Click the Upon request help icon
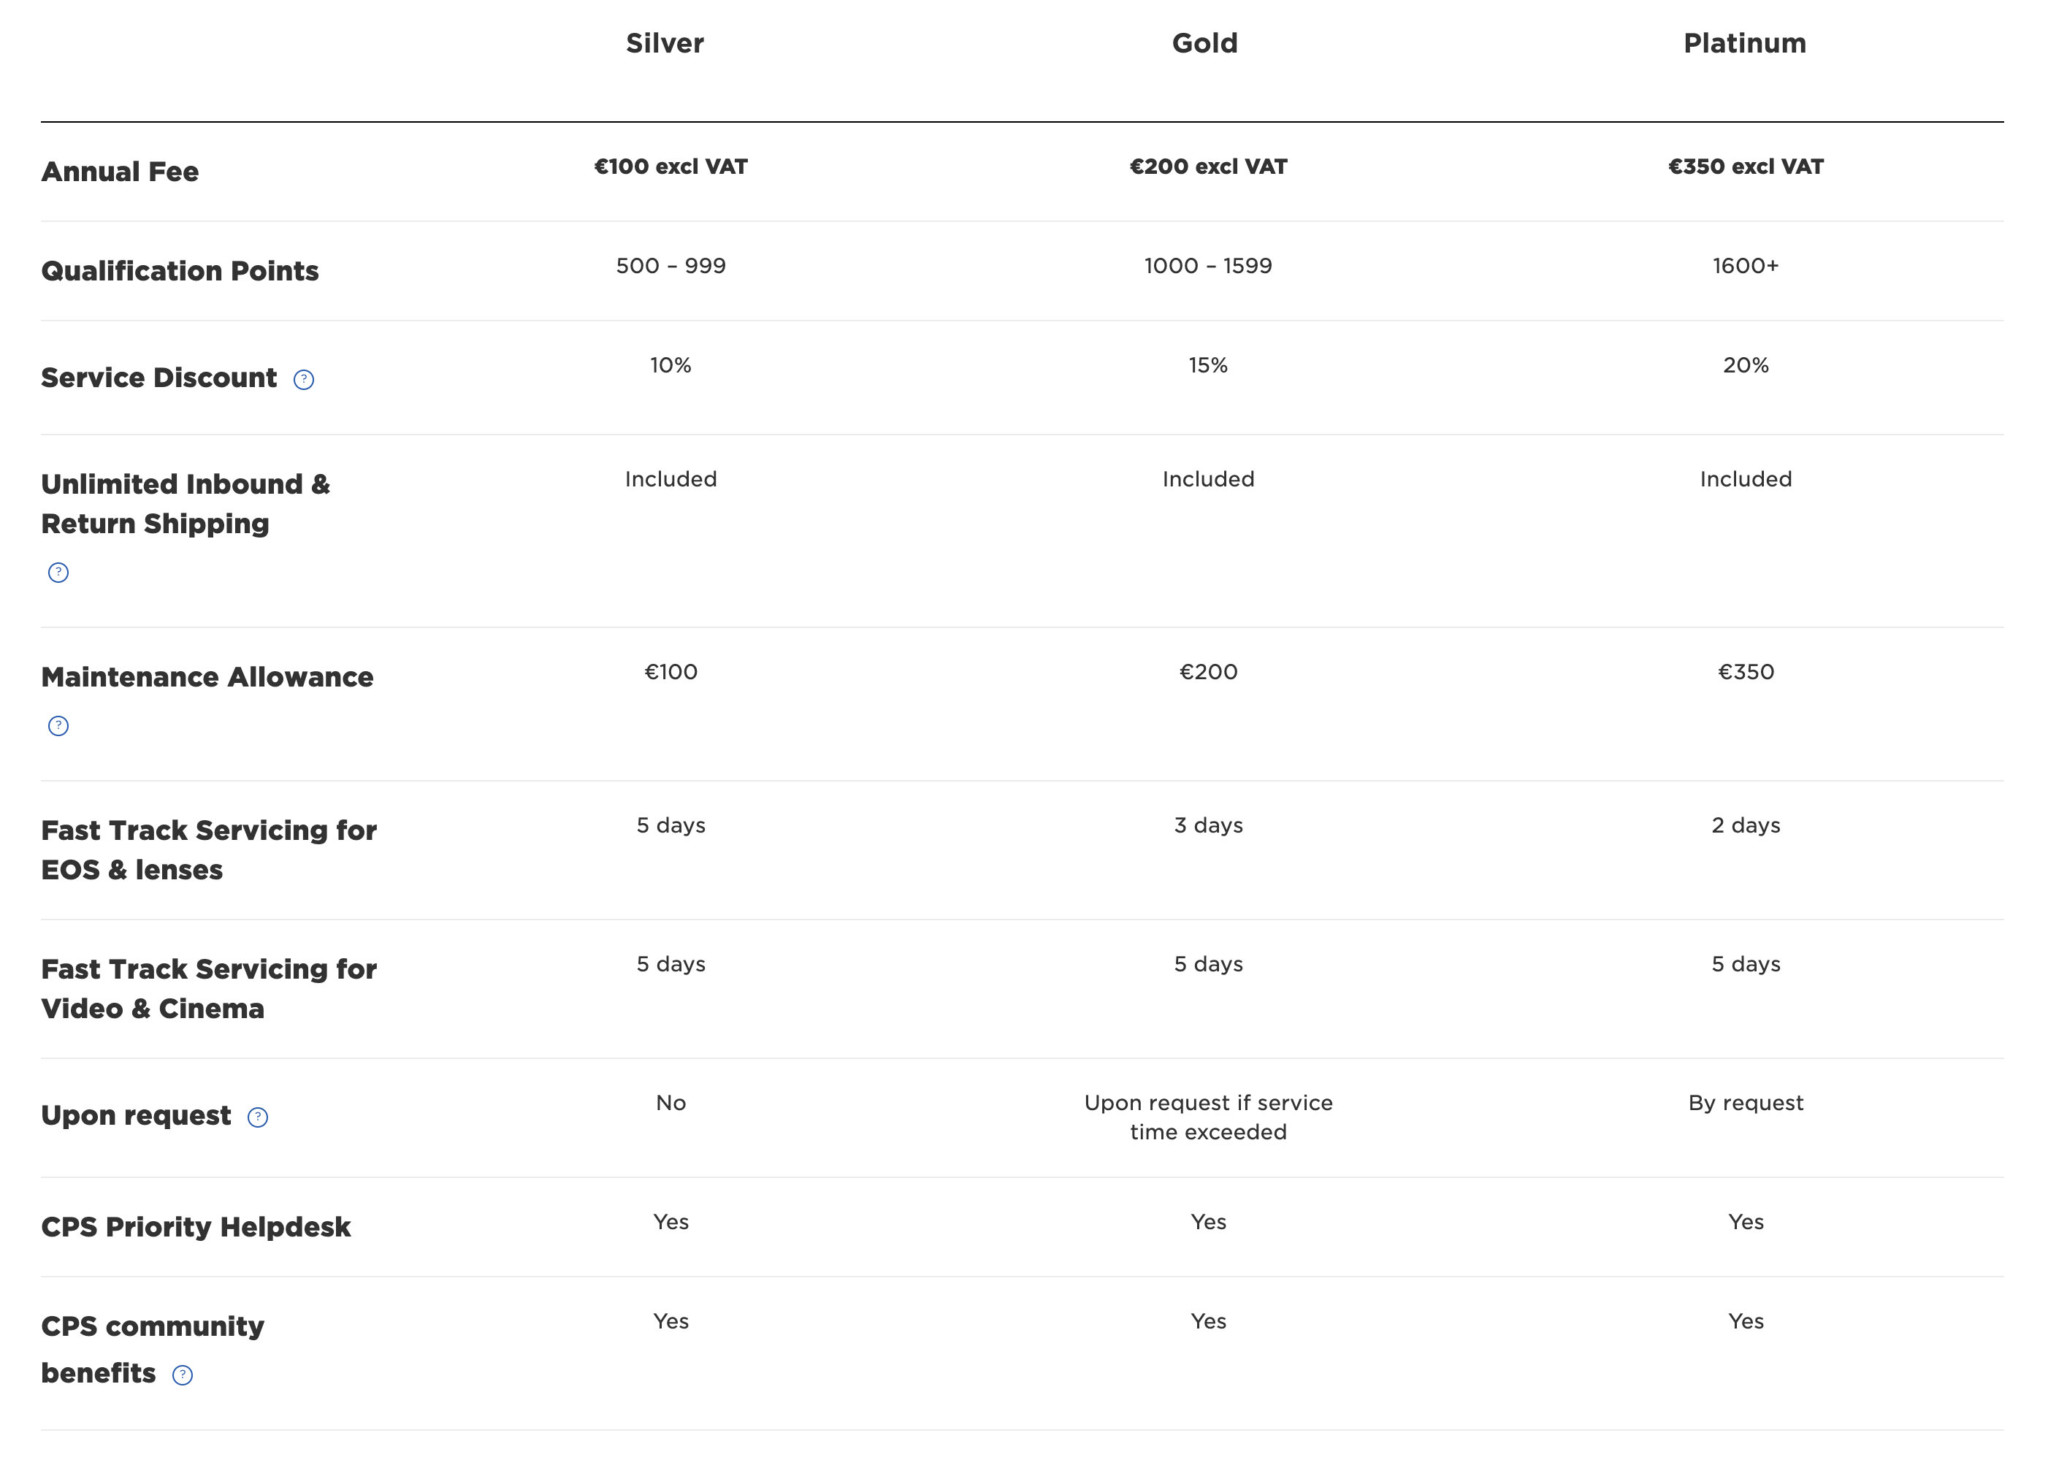 click(x=258, y=1118)
